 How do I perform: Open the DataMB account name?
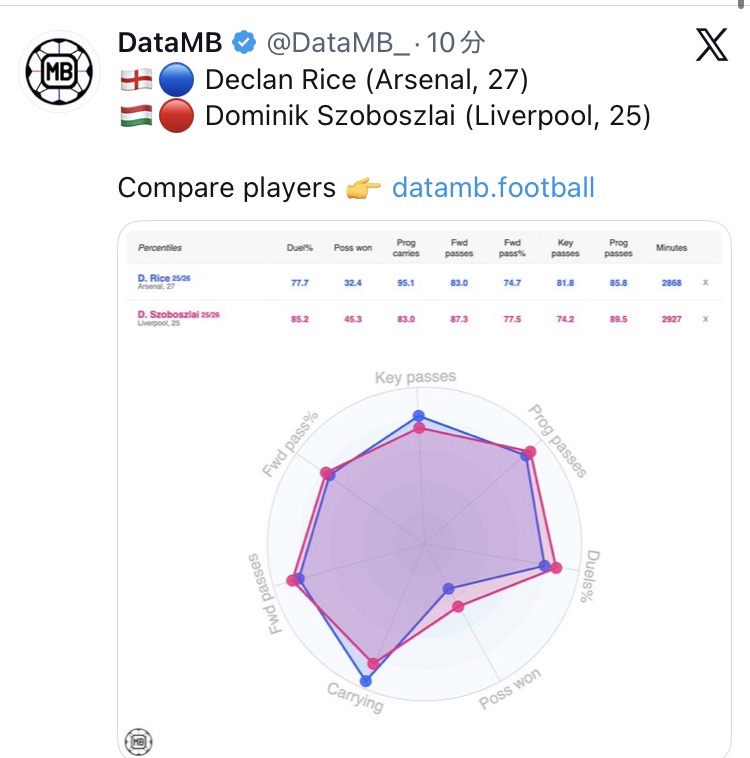(x=171, y=43)
